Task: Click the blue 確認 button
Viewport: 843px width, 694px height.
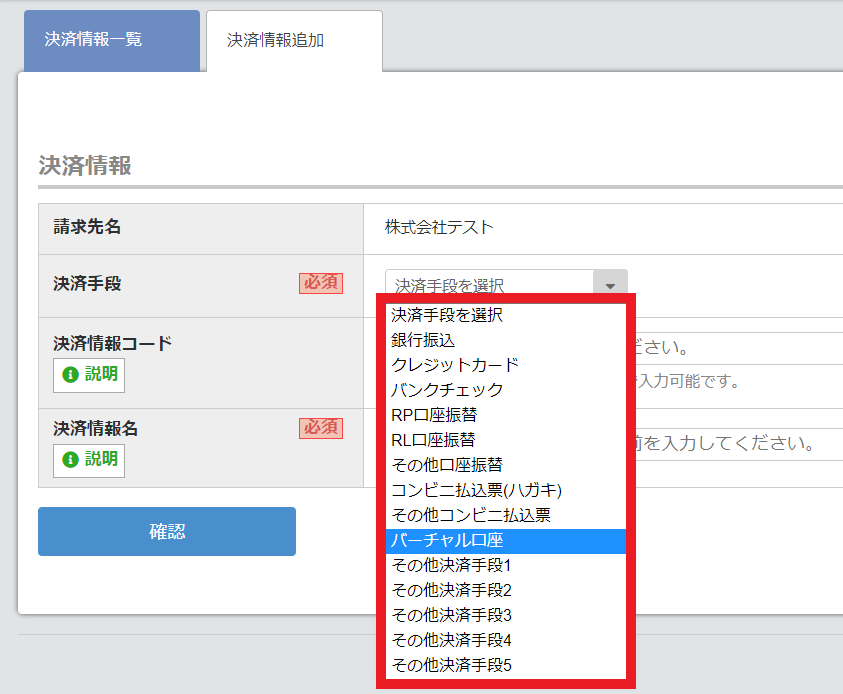Action: click(167, 531)
